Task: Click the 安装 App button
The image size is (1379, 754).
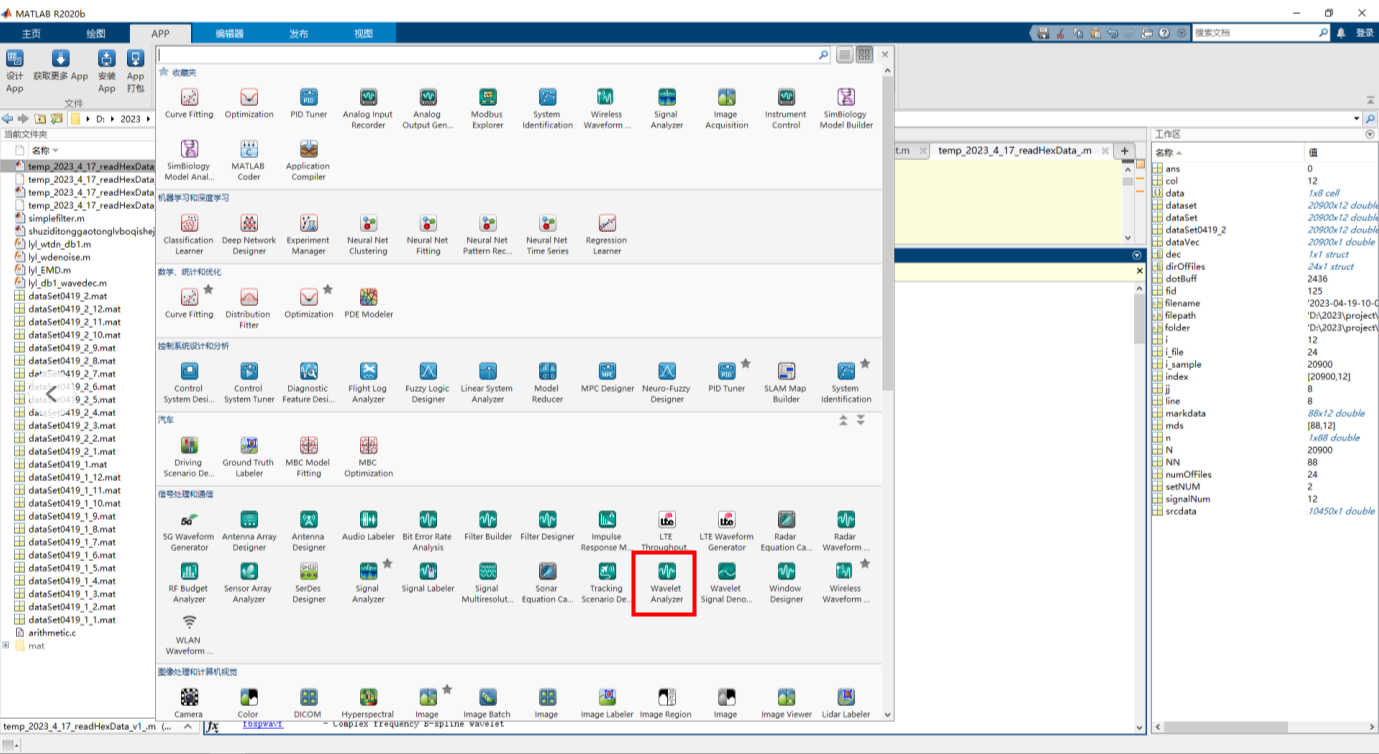Action: [107, 72]
